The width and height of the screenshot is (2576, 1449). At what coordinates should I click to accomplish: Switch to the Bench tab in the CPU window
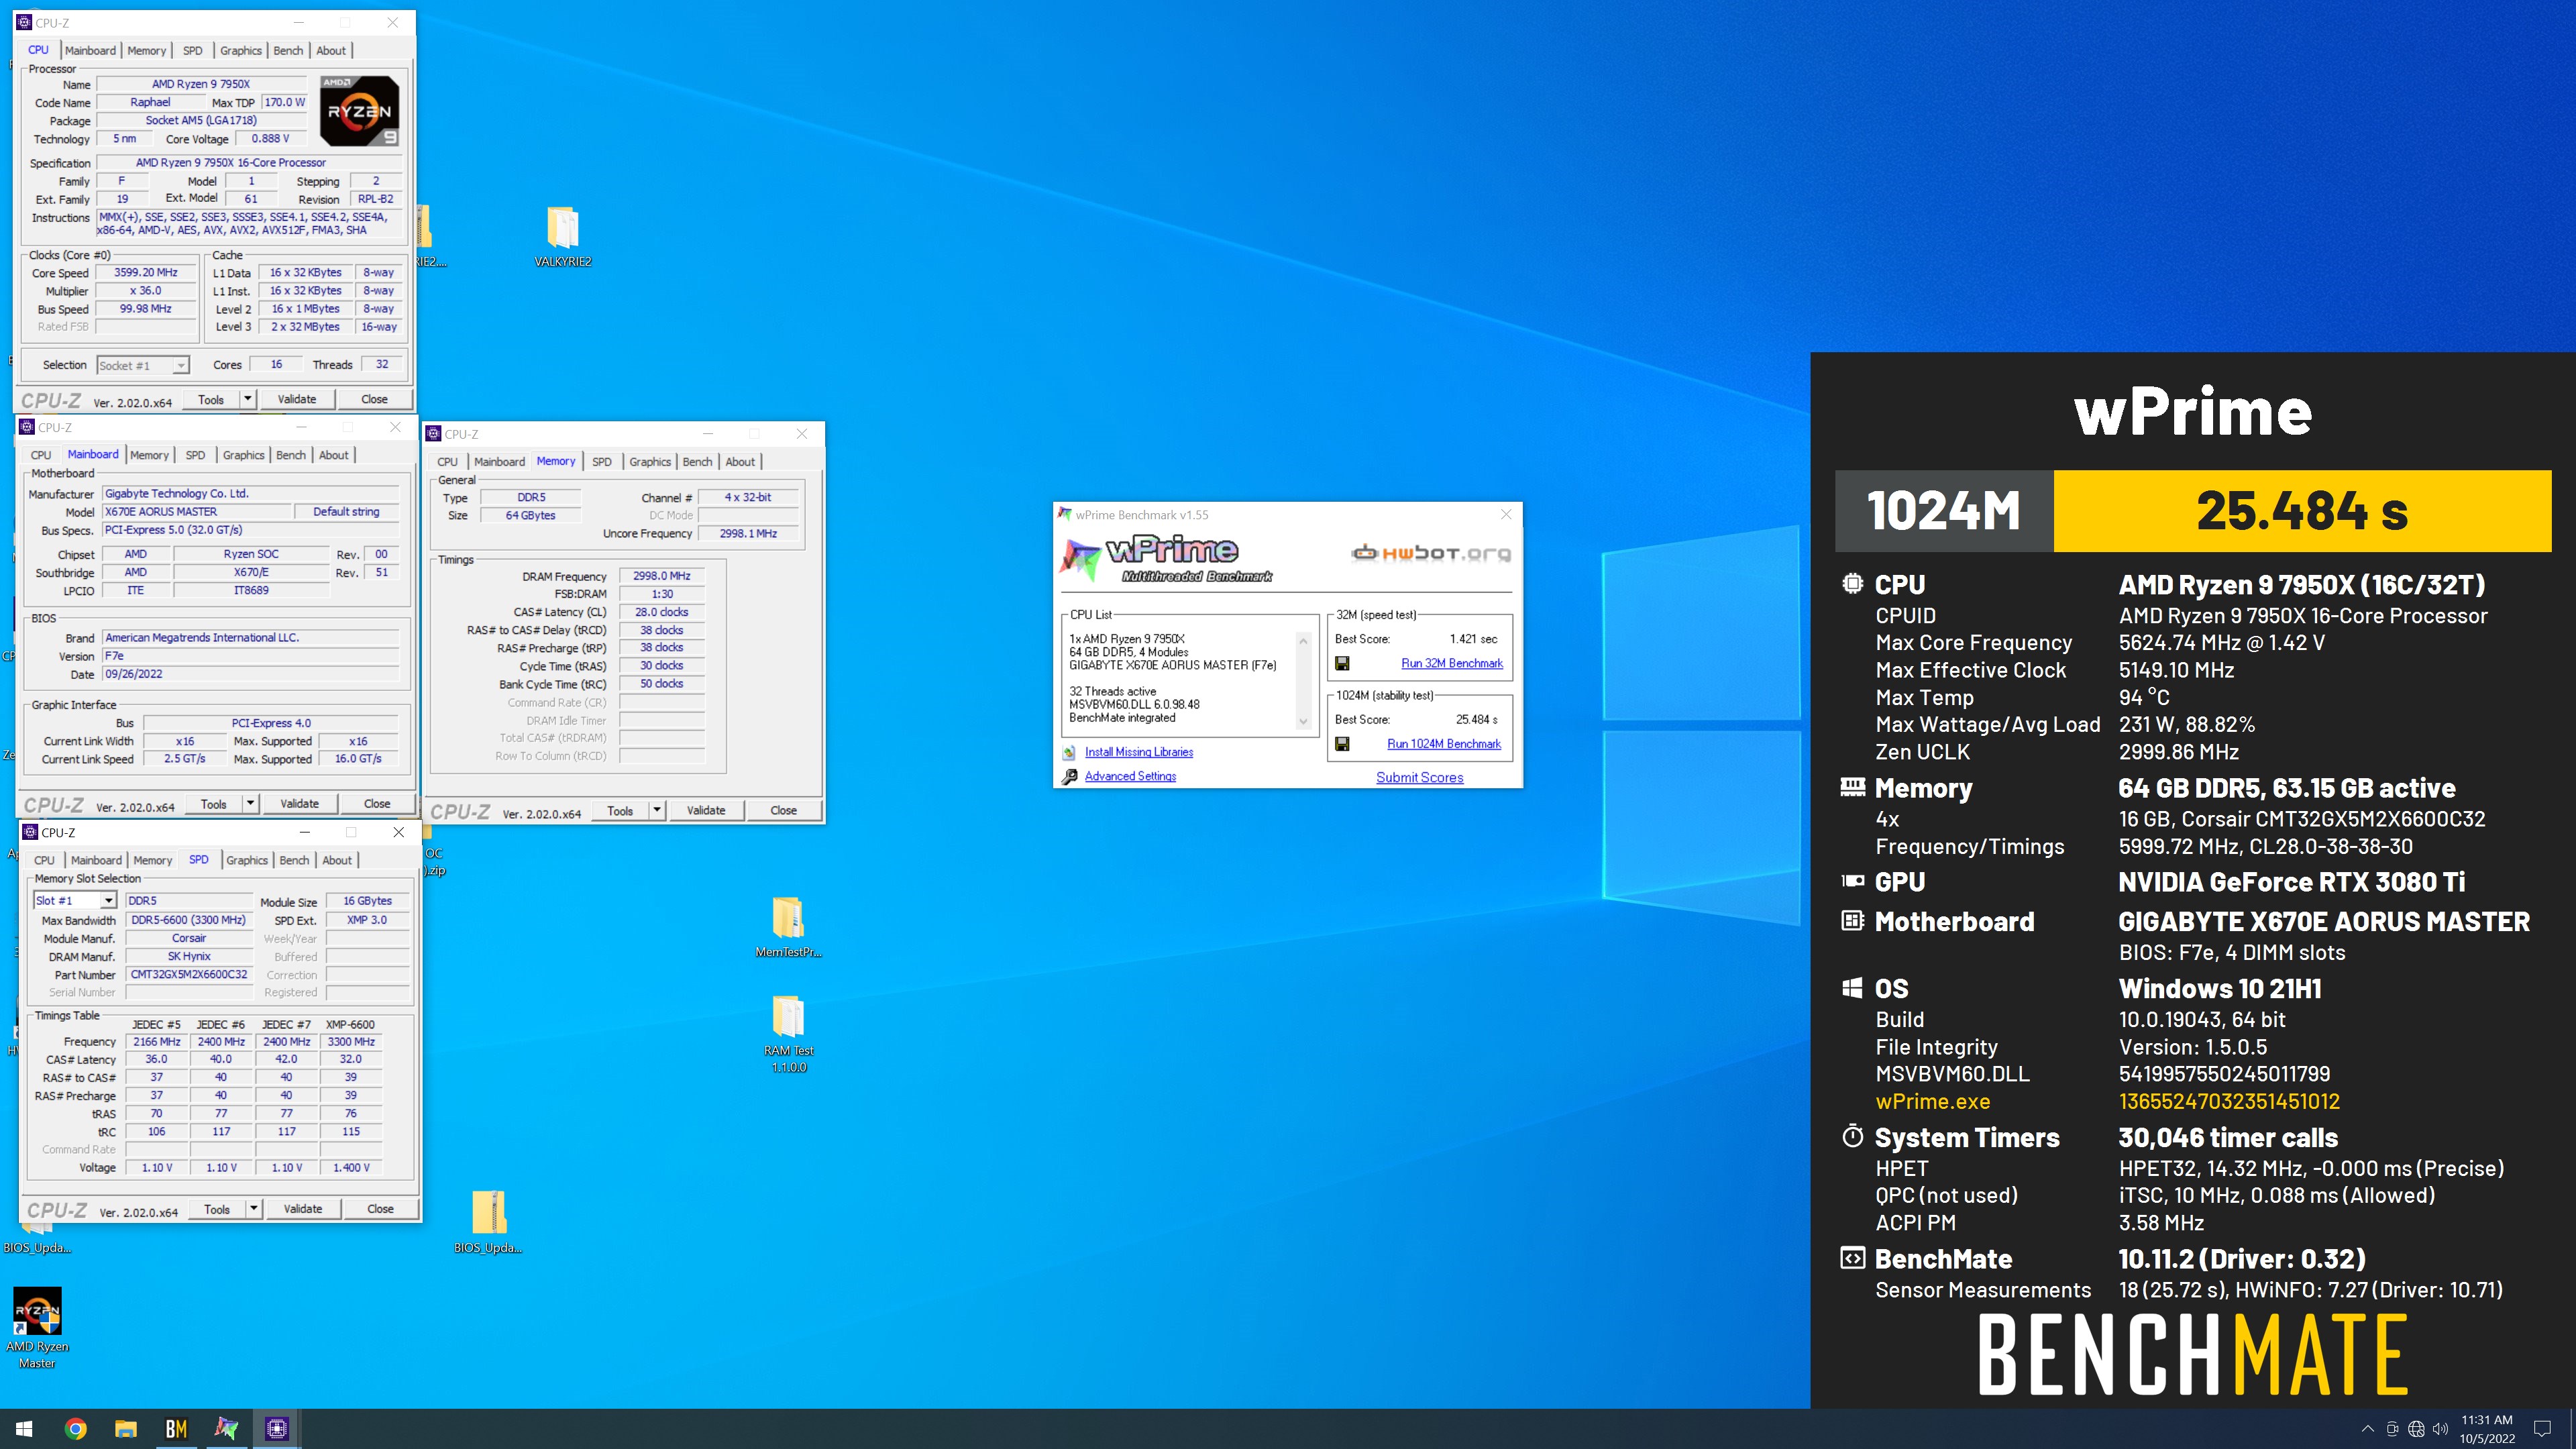288,51
